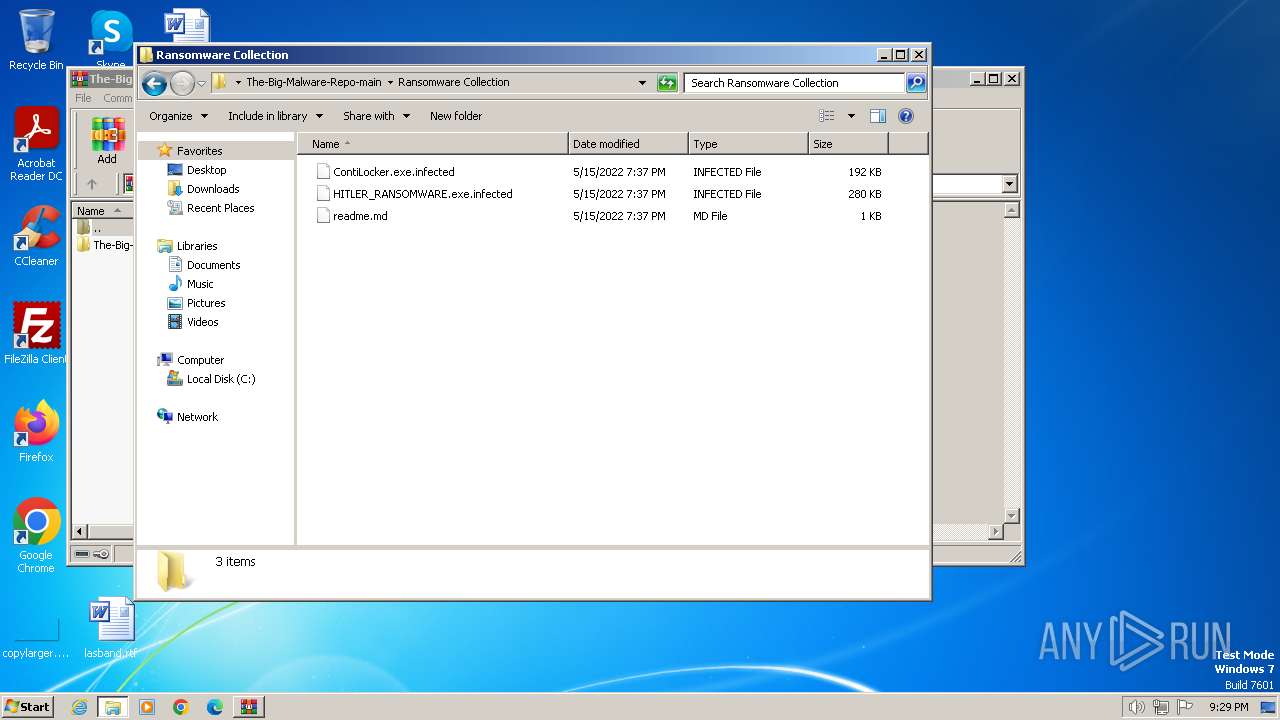Open the Include in library menu
Viewport: 1280px width, 720px height.
tap(275, 116)
